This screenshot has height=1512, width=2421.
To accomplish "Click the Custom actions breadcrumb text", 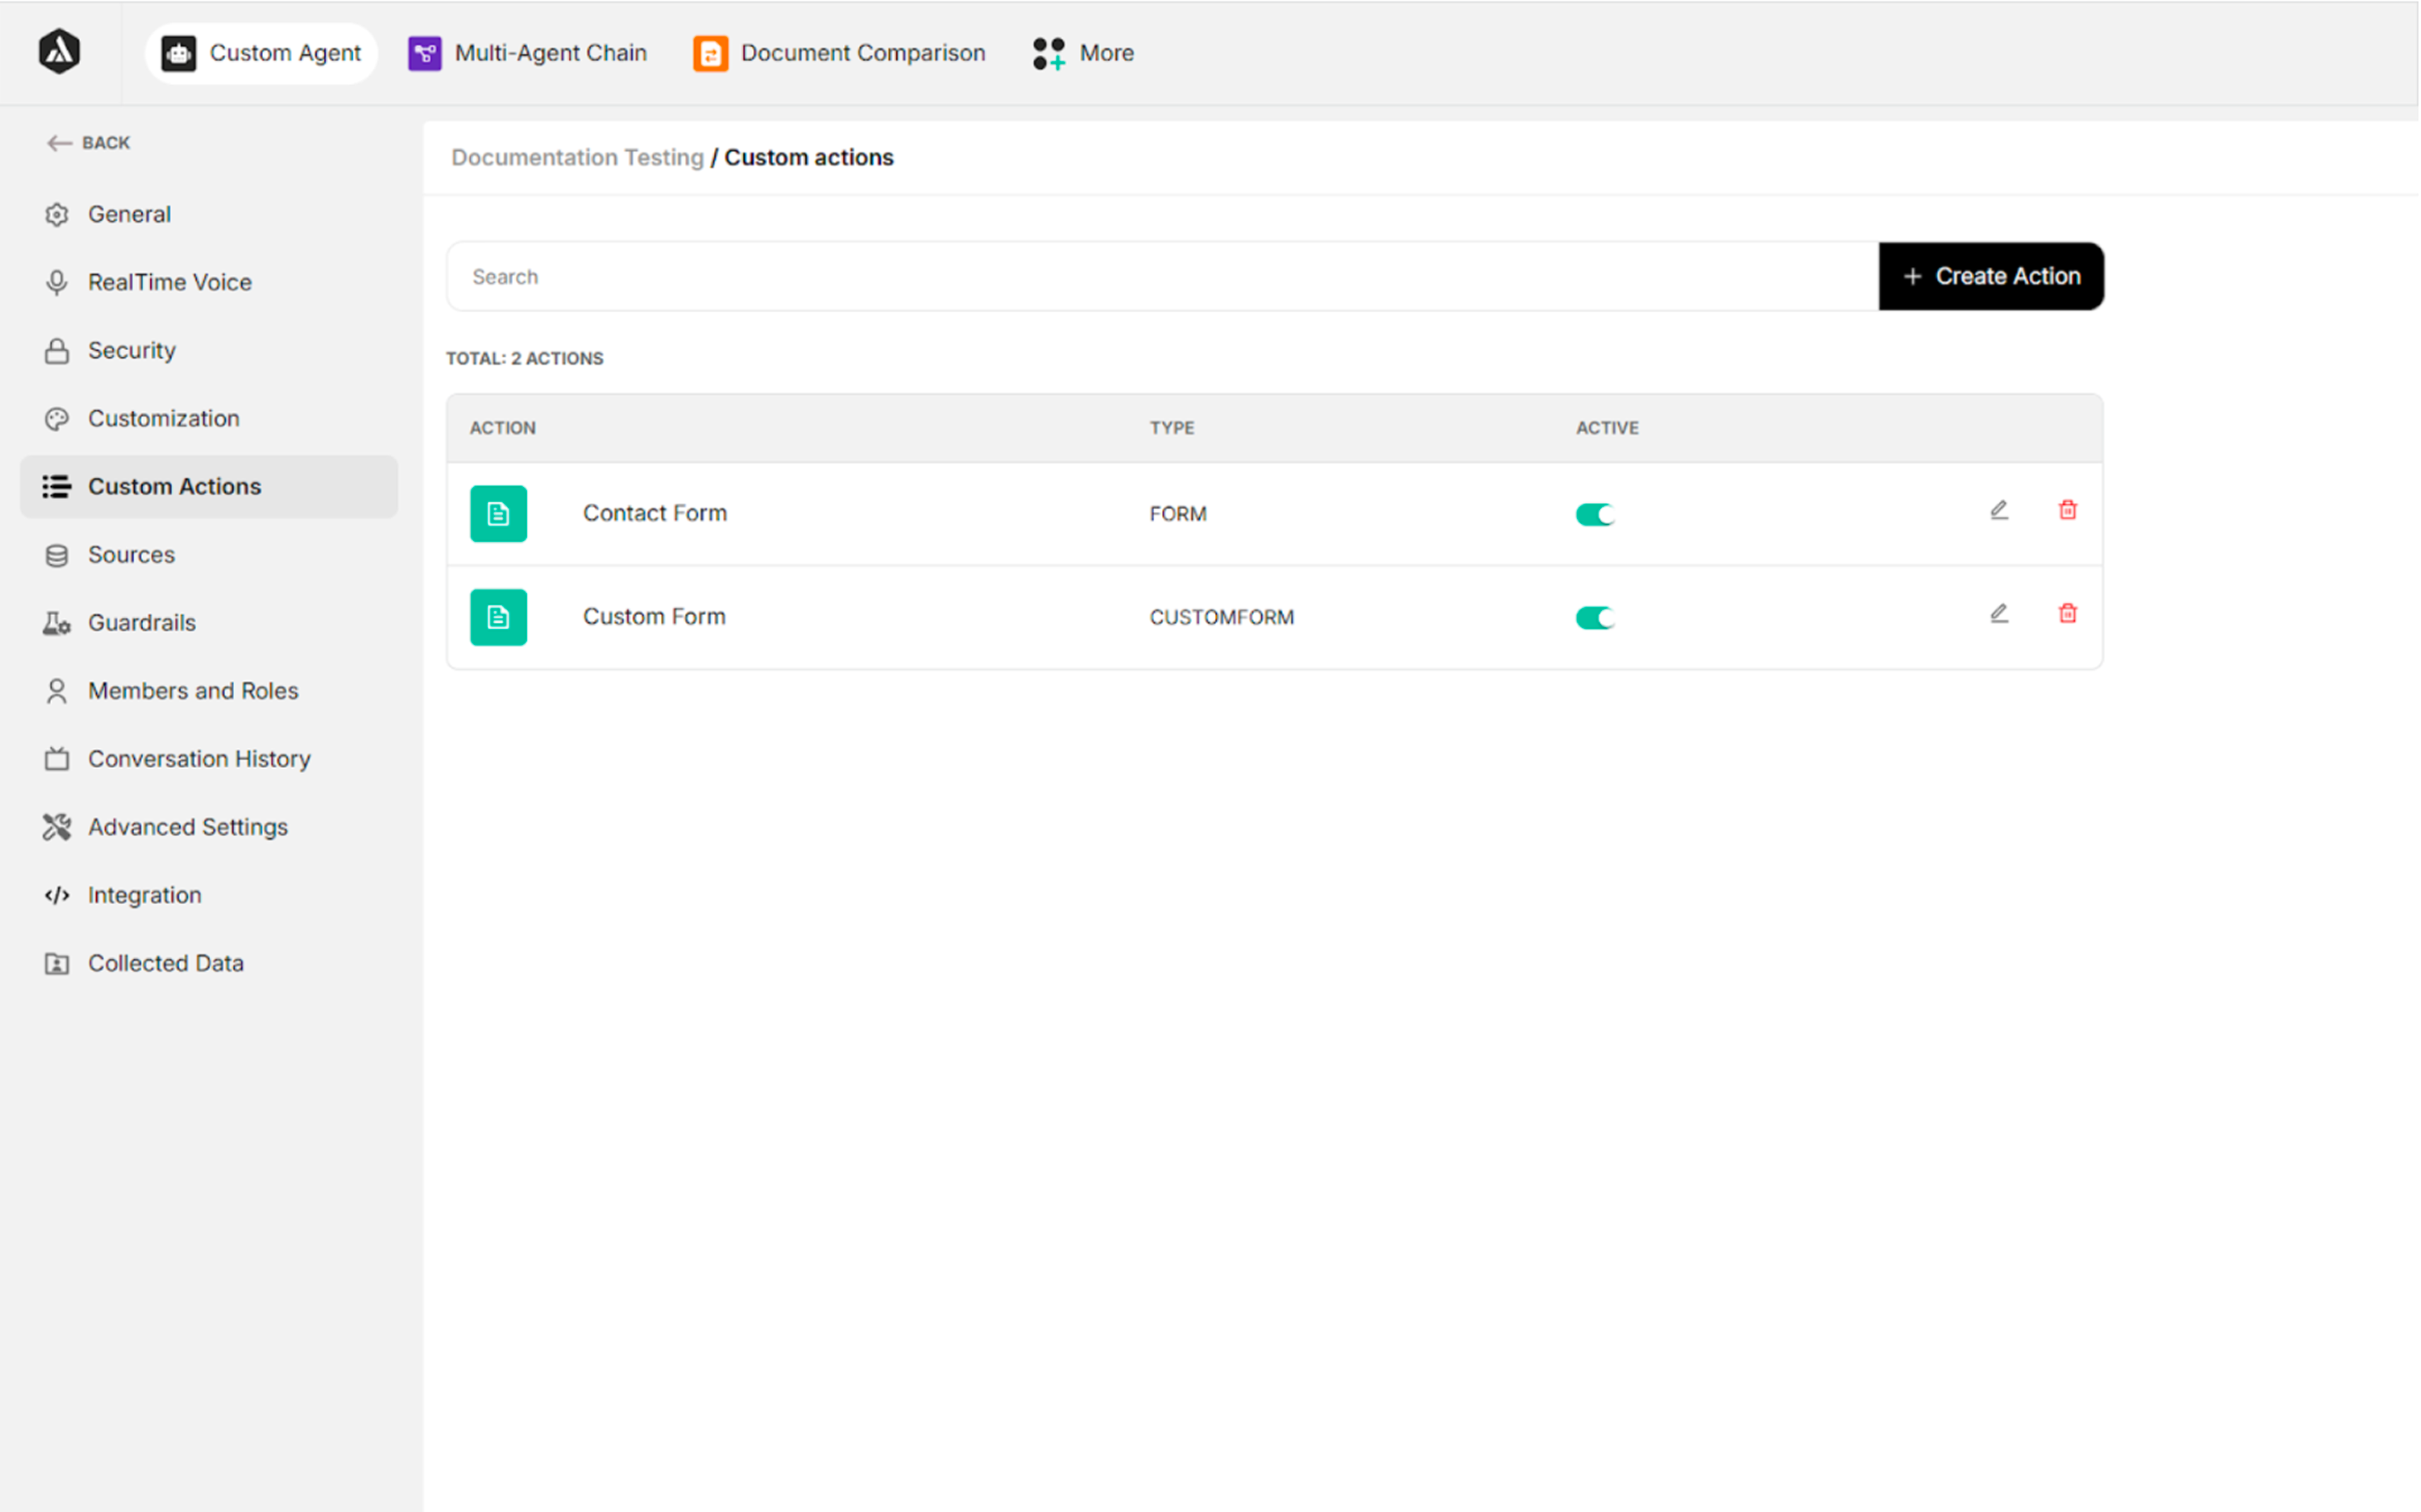I will pyautogui.click(x=809, y=158).
